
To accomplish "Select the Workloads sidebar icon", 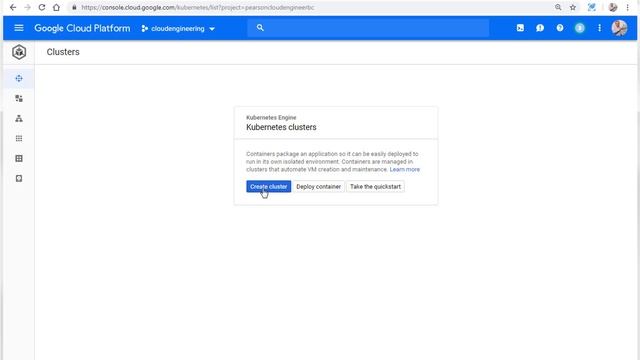I will pos(19,98).
